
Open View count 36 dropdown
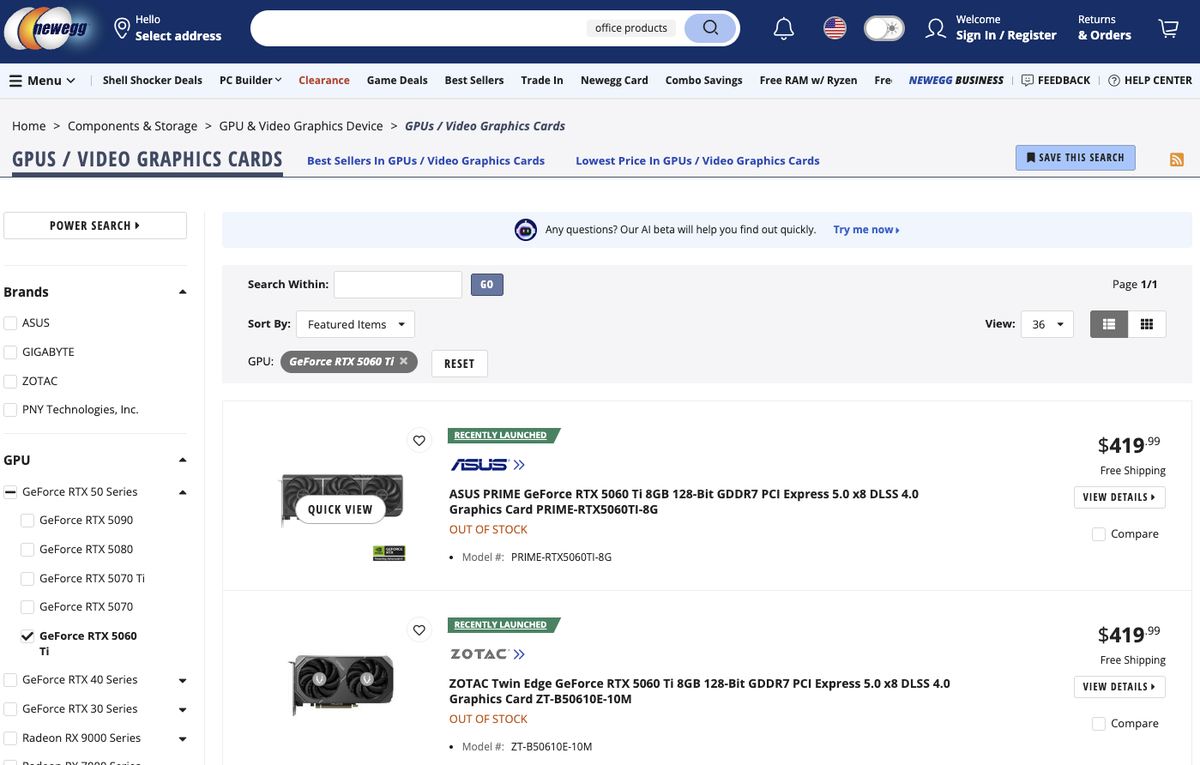point(1047,324)
